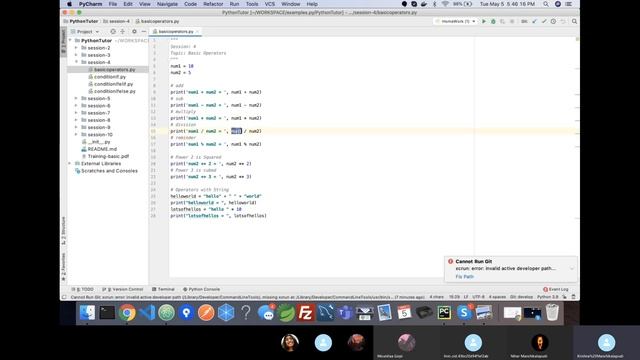
Task: Click the error icon in Cannot Run Git notification
Action: point(451,261)
